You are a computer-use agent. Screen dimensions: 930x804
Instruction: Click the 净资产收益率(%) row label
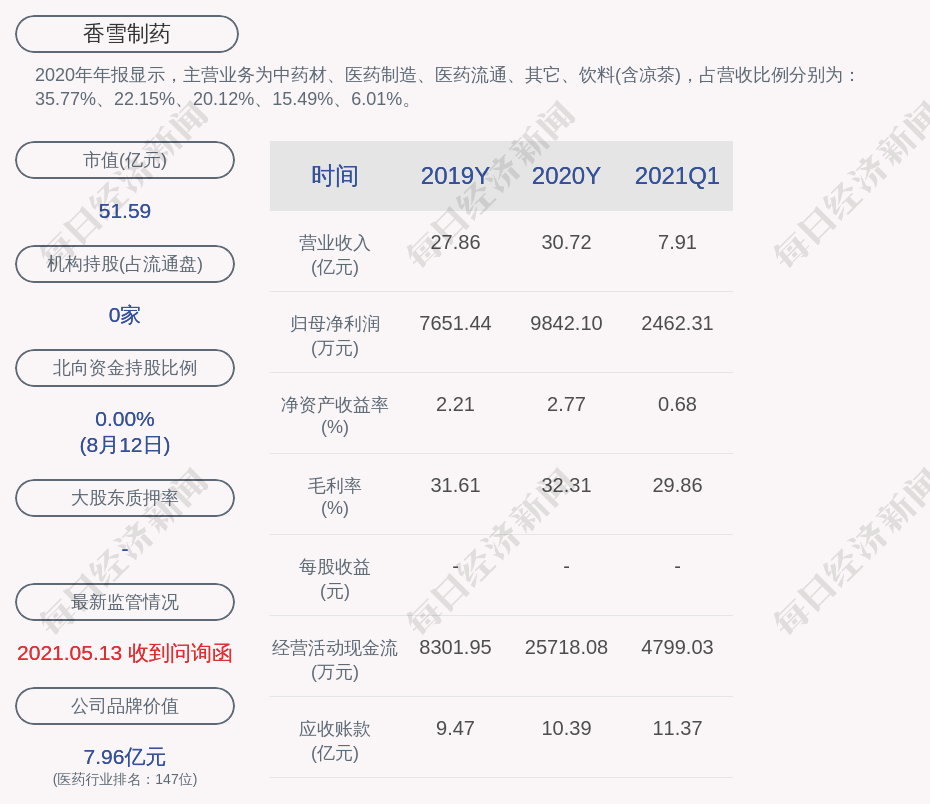click(335, 416)
